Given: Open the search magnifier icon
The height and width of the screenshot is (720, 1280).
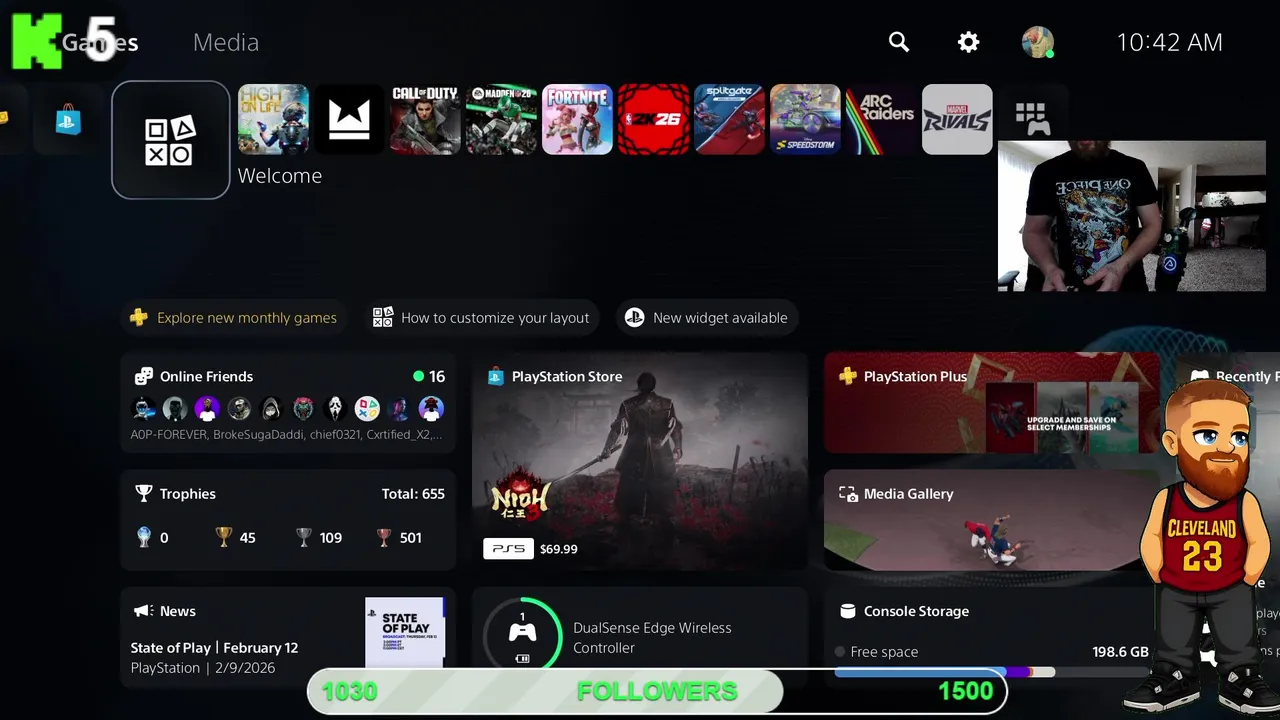Looking at the screenshot, I should tap(899, 42).
